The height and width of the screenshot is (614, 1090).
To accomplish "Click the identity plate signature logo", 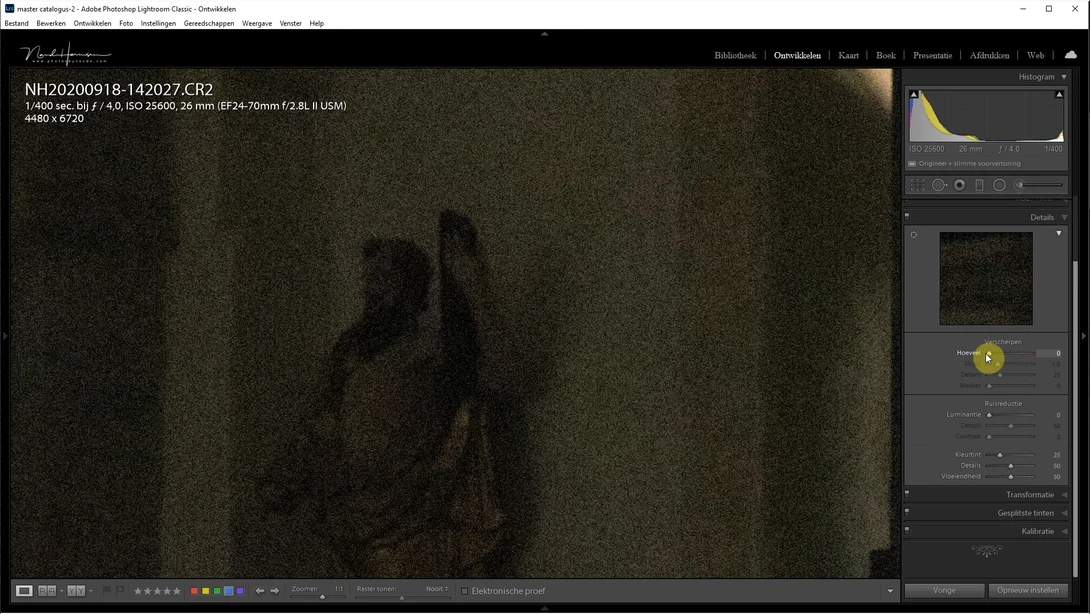I will point(65,54).
